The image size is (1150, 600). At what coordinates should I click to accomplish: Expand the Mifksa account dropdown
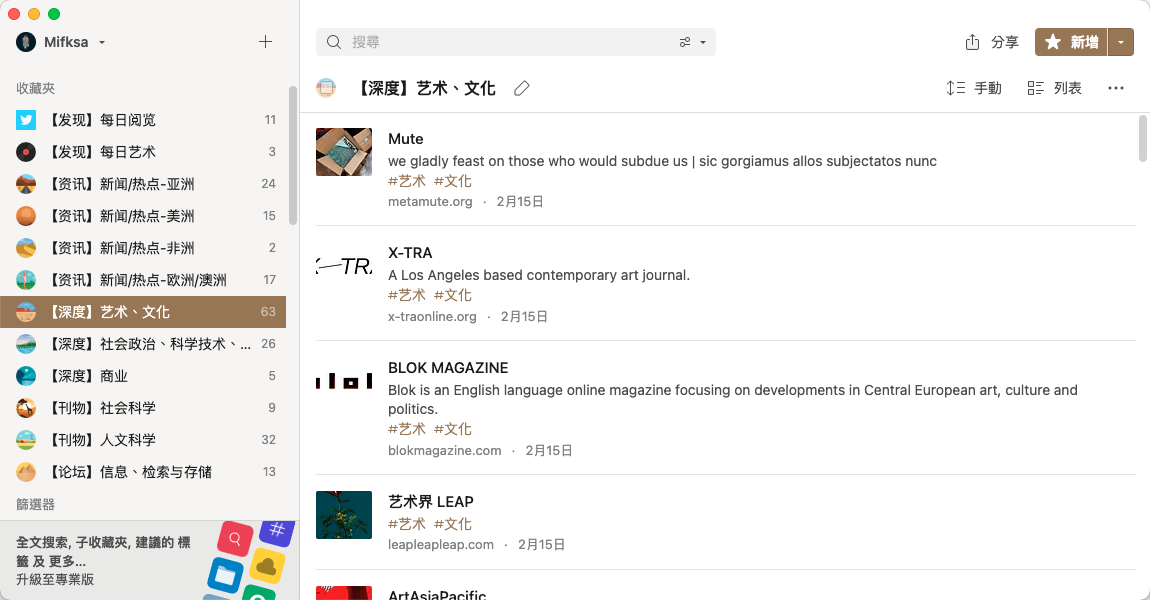[102, 43]
